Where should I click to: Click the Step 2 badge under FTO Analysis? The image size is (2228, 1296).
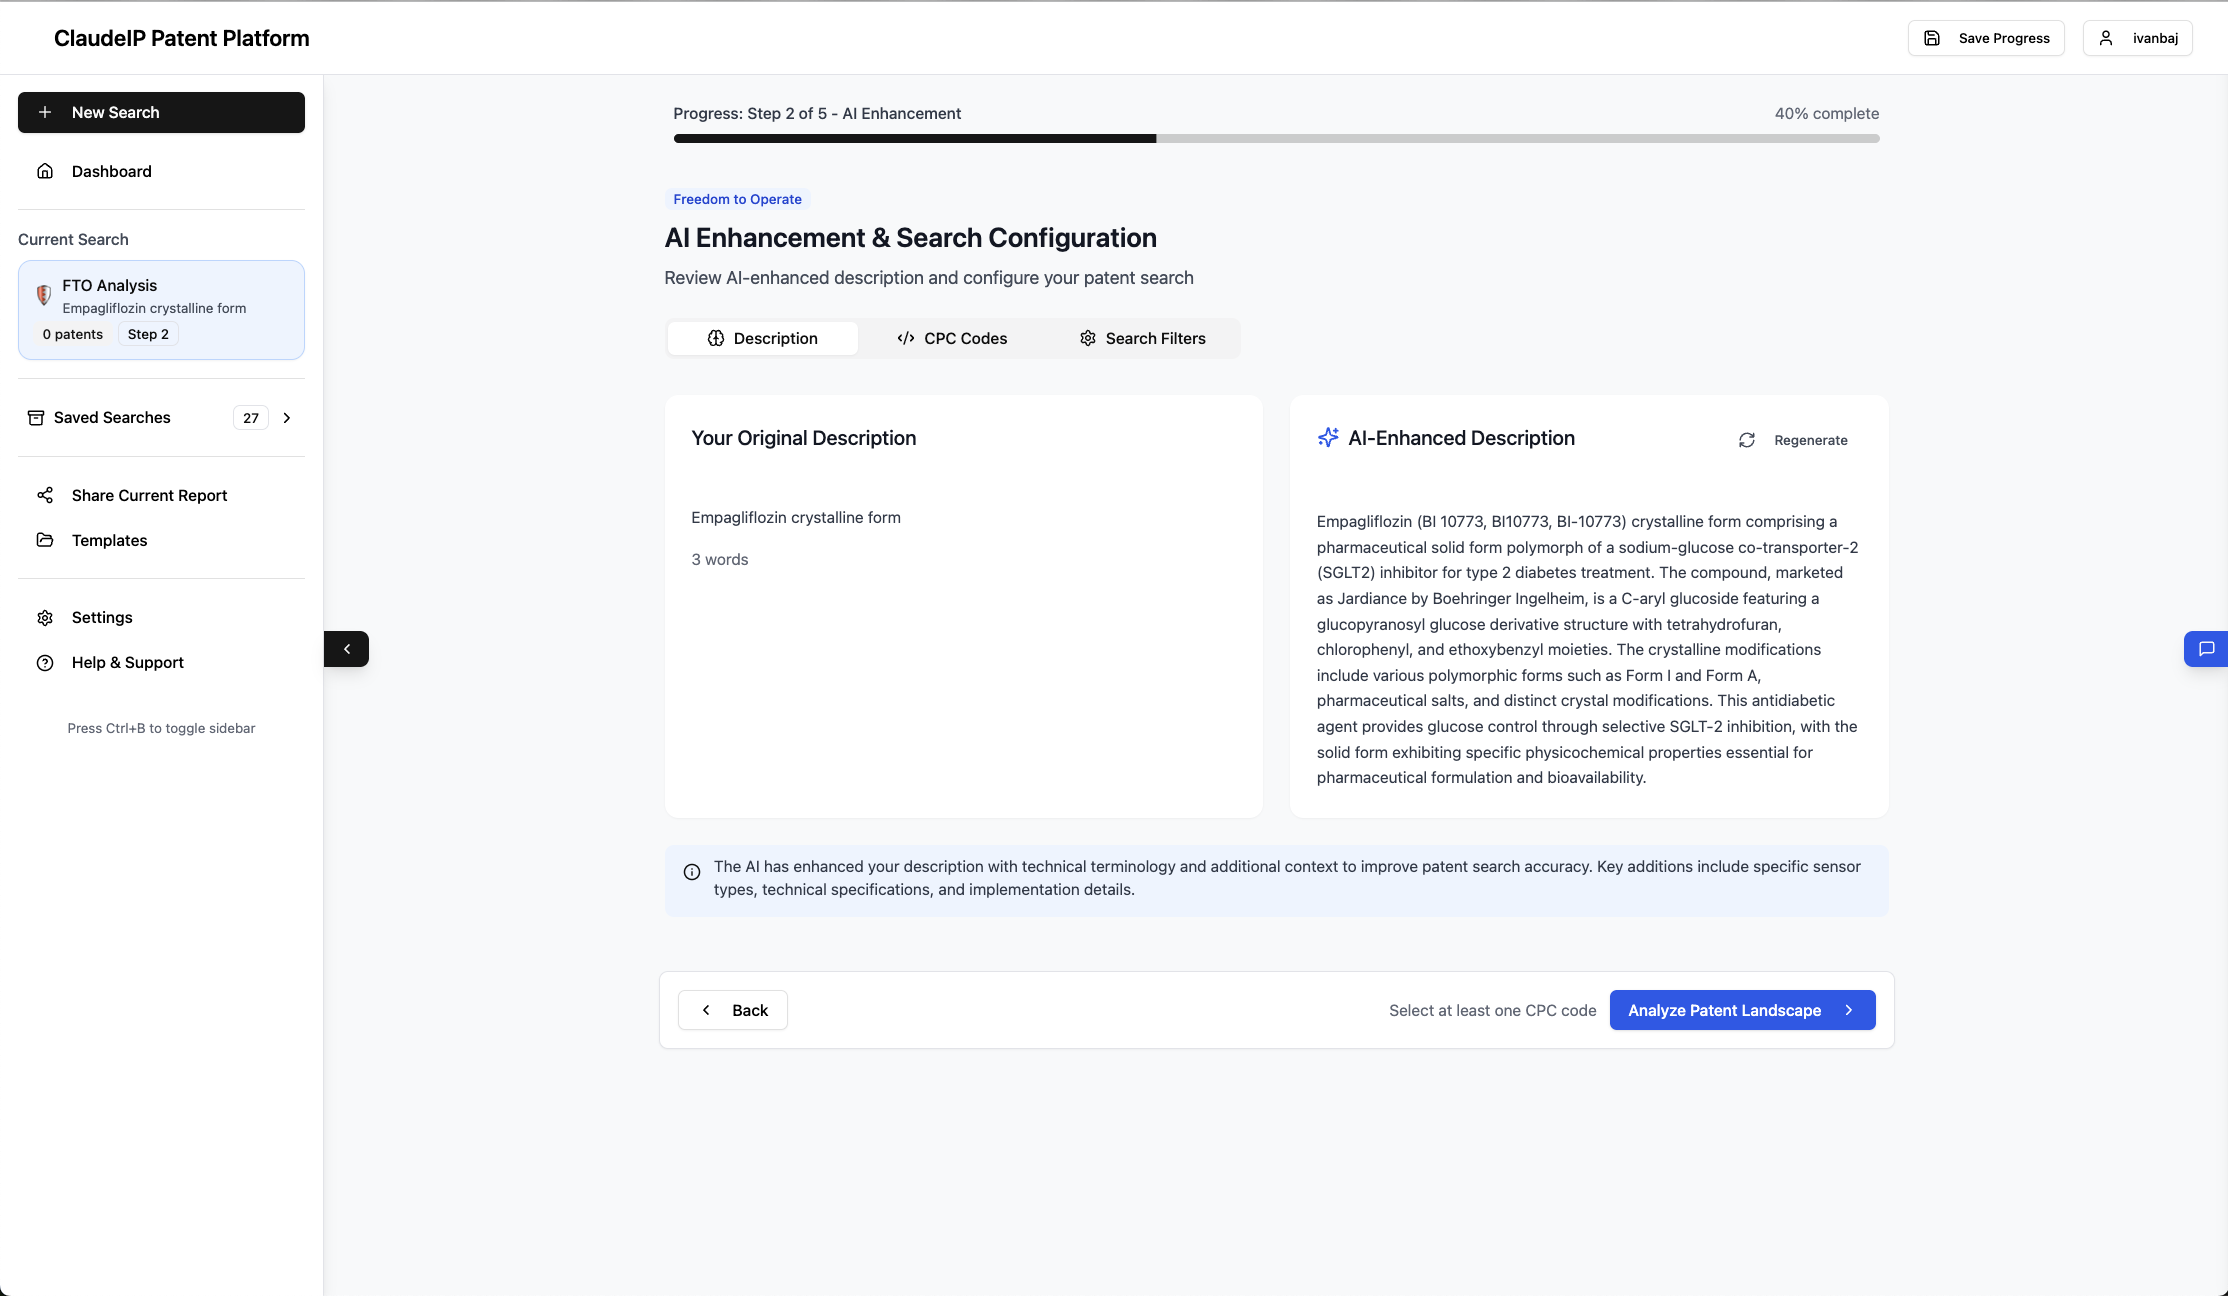(147, 333)
